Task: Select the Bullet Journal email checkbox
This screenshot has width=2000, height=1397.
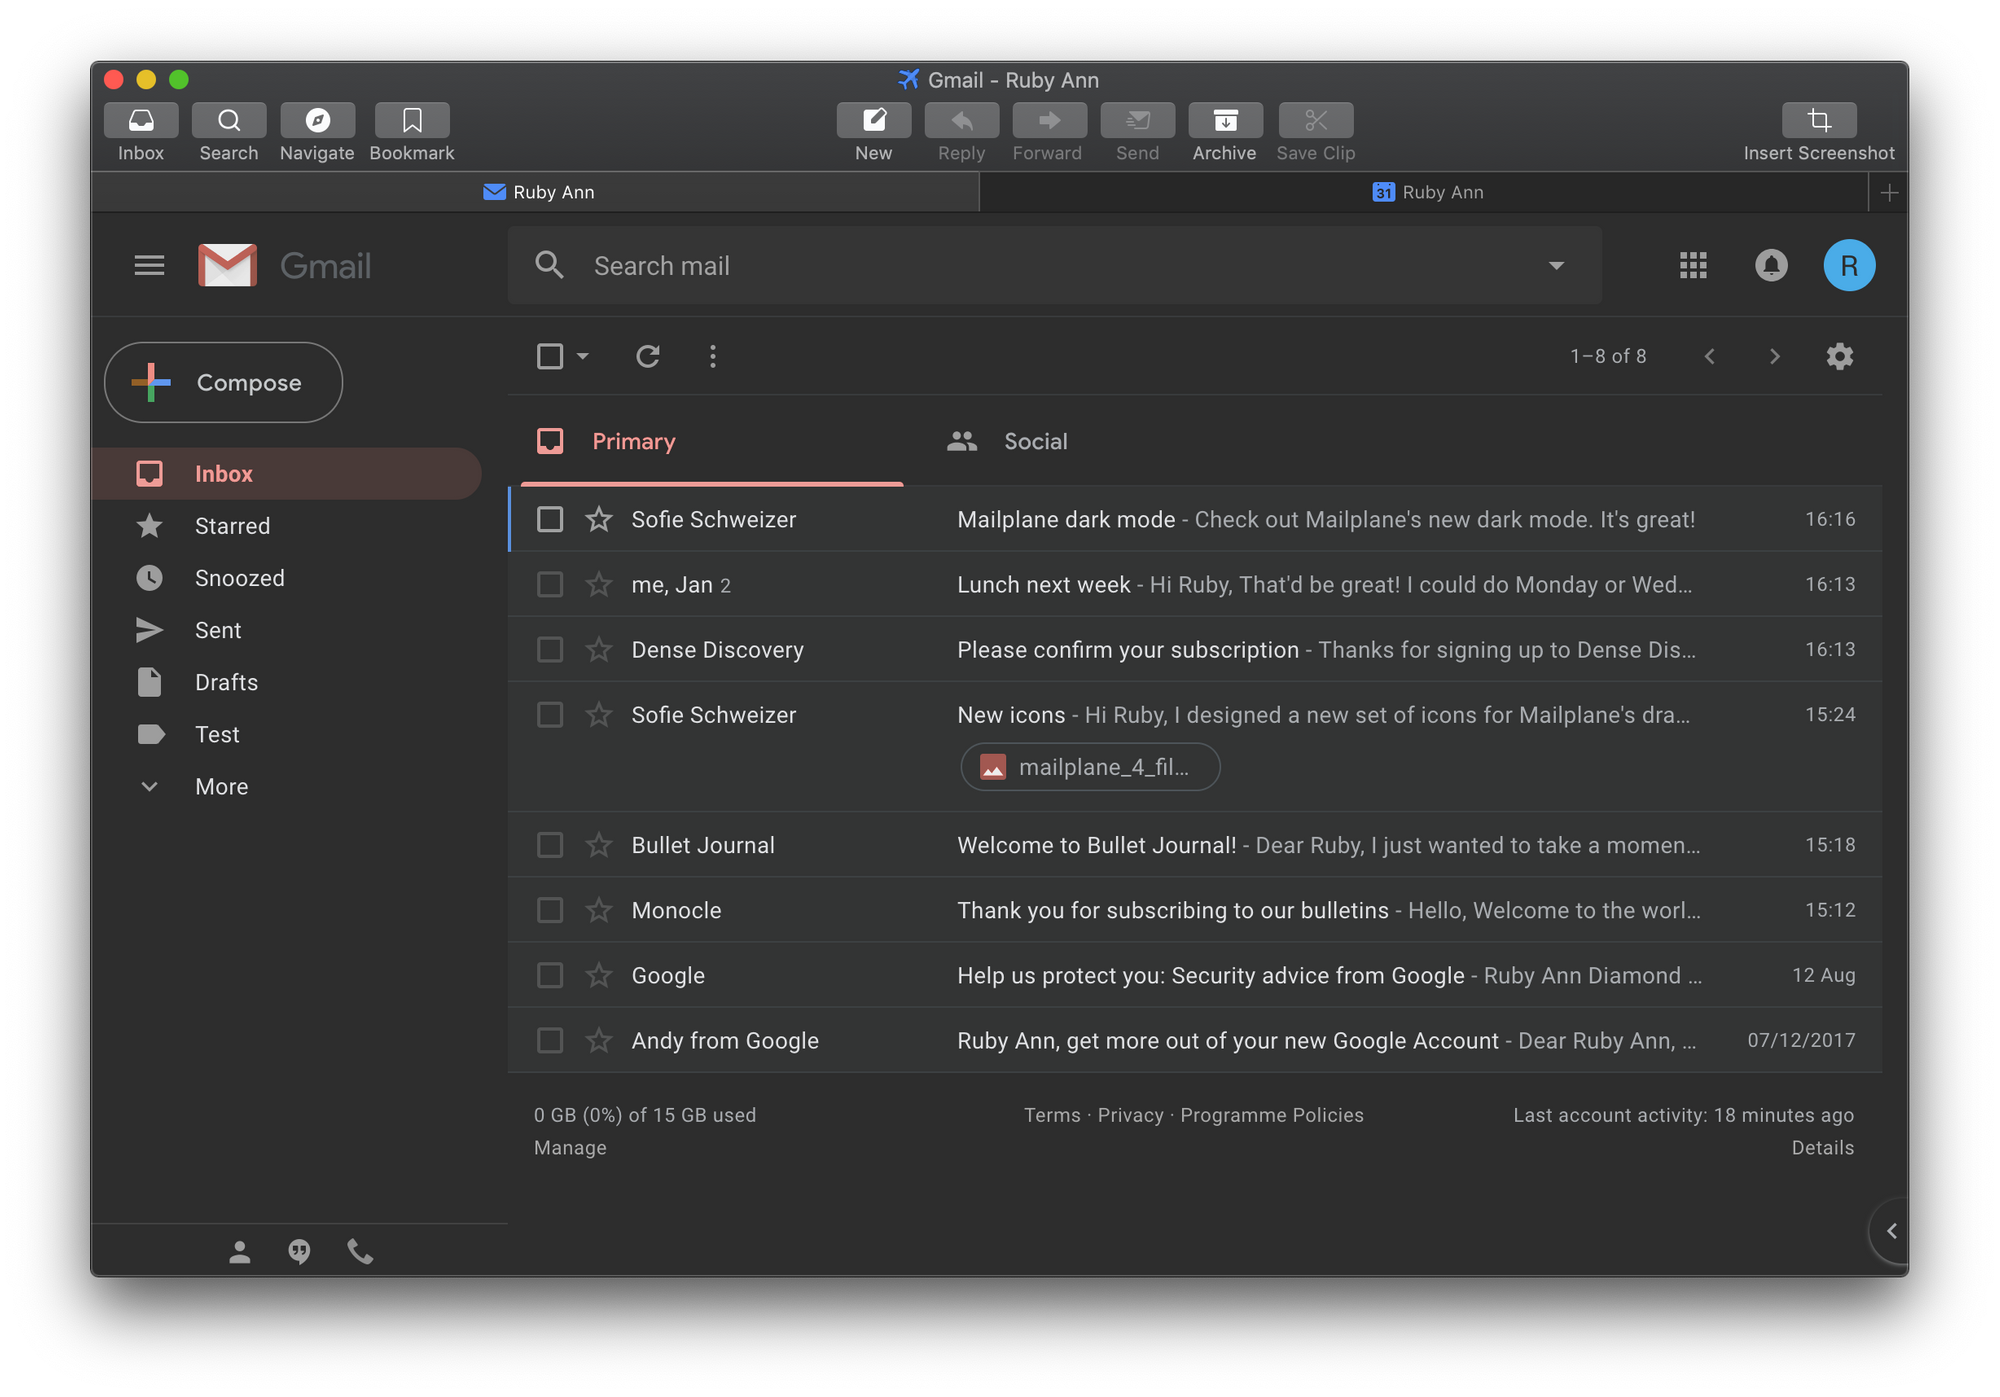Action: (550, 845)
